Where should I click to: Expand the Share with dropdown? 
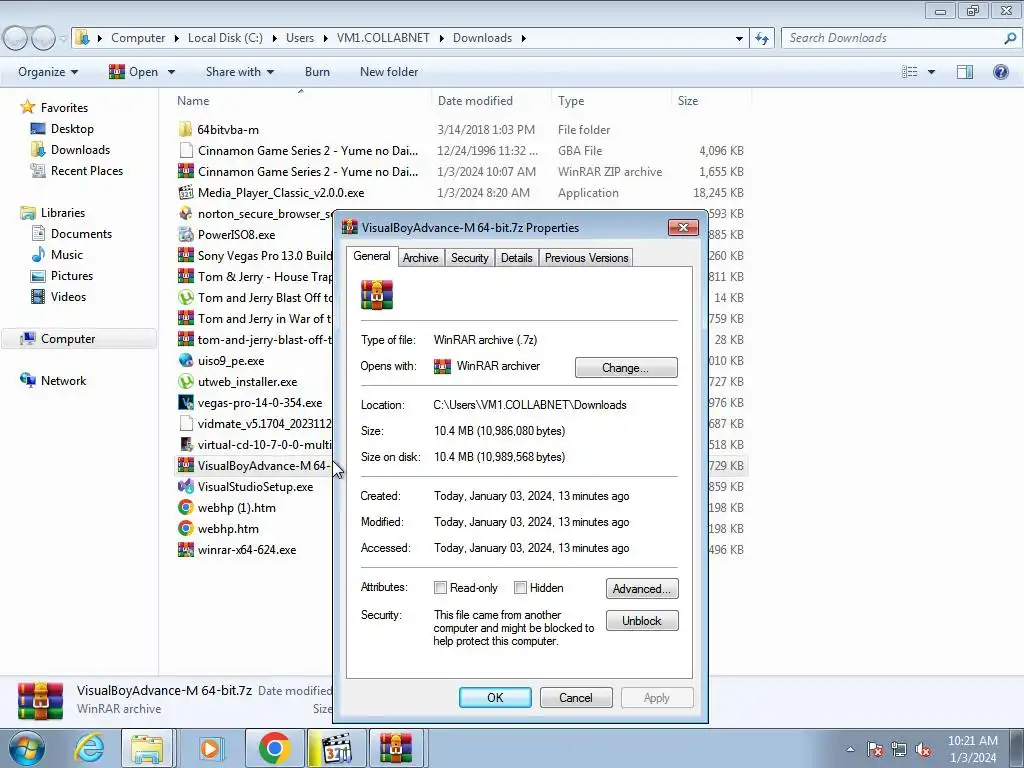point(240,72)
